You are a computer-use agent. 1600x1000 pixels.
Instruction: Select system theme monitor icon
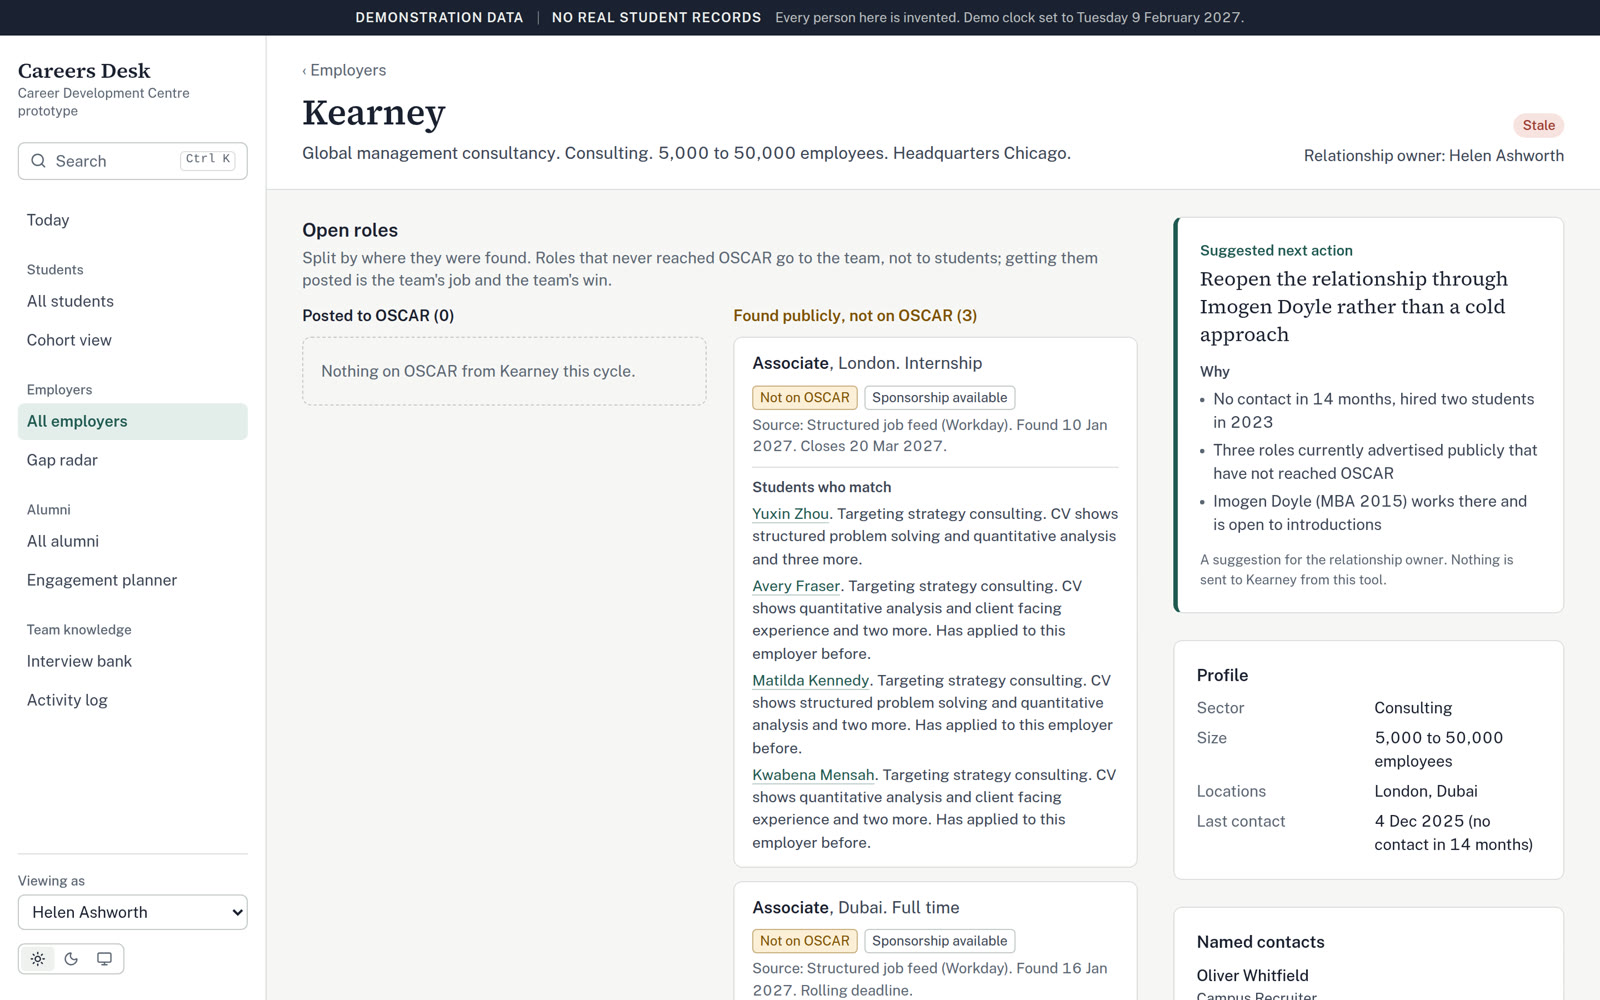pyautogui.click(x=104, y=959)
